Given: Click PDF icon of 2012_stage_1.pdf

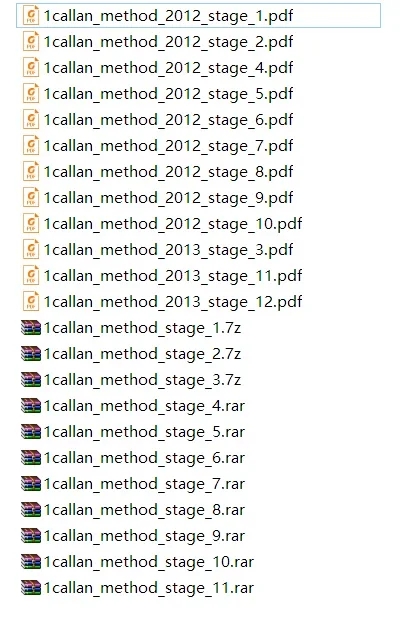Looking at the screenshot, I should coord(31,16).
